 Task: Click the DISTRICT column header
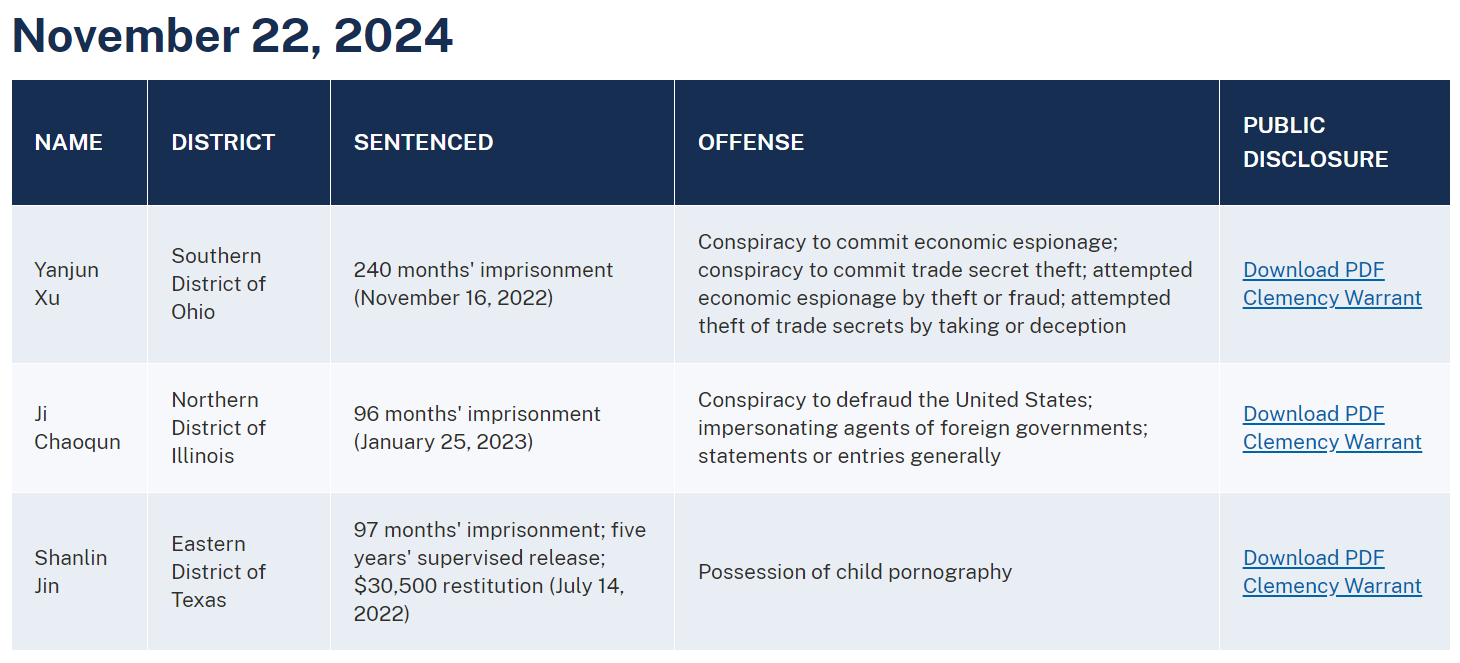click(x=223, y=142)
